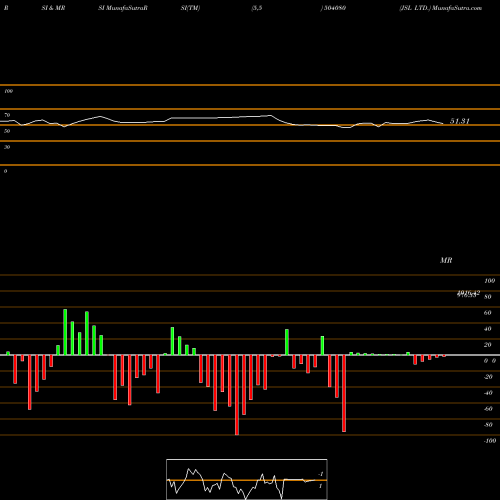Viewport: 500px width, 500px height.
Task: Click the tallest green bar in MR histogram
Action: pyautogui.click(x=65, y=332)
